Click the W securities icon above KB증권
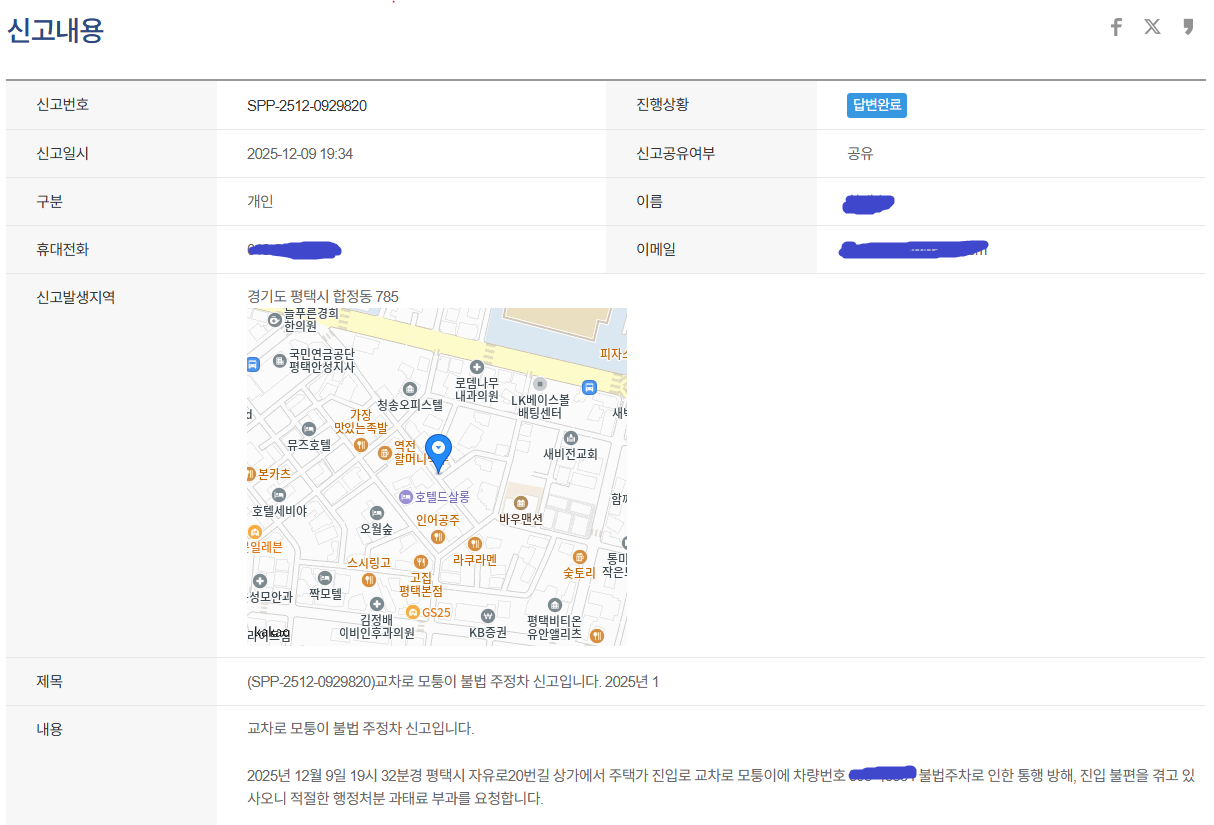The image size is (1214, 825). point(487,615)
